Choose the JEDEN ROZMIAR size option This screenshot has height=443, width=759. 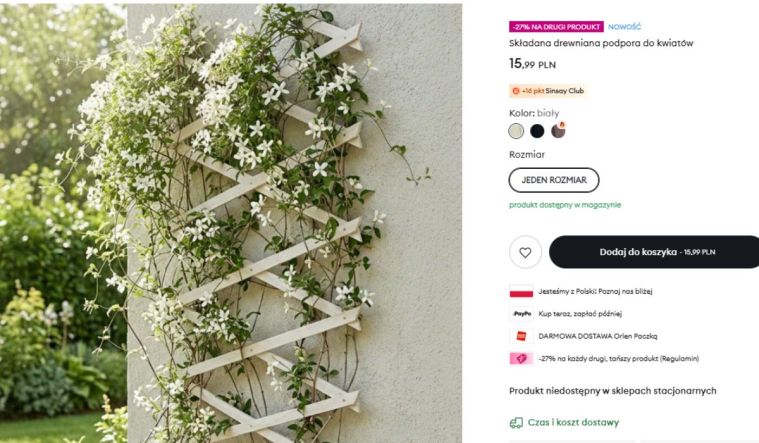(554, 180)
